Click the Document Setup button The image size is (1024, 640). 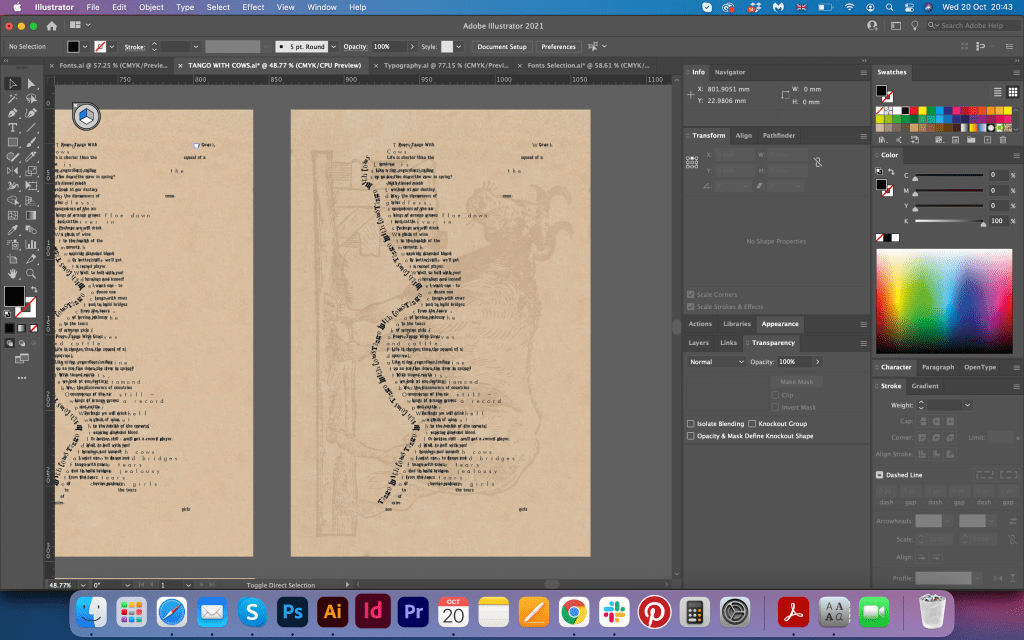(x=501, y=47)
